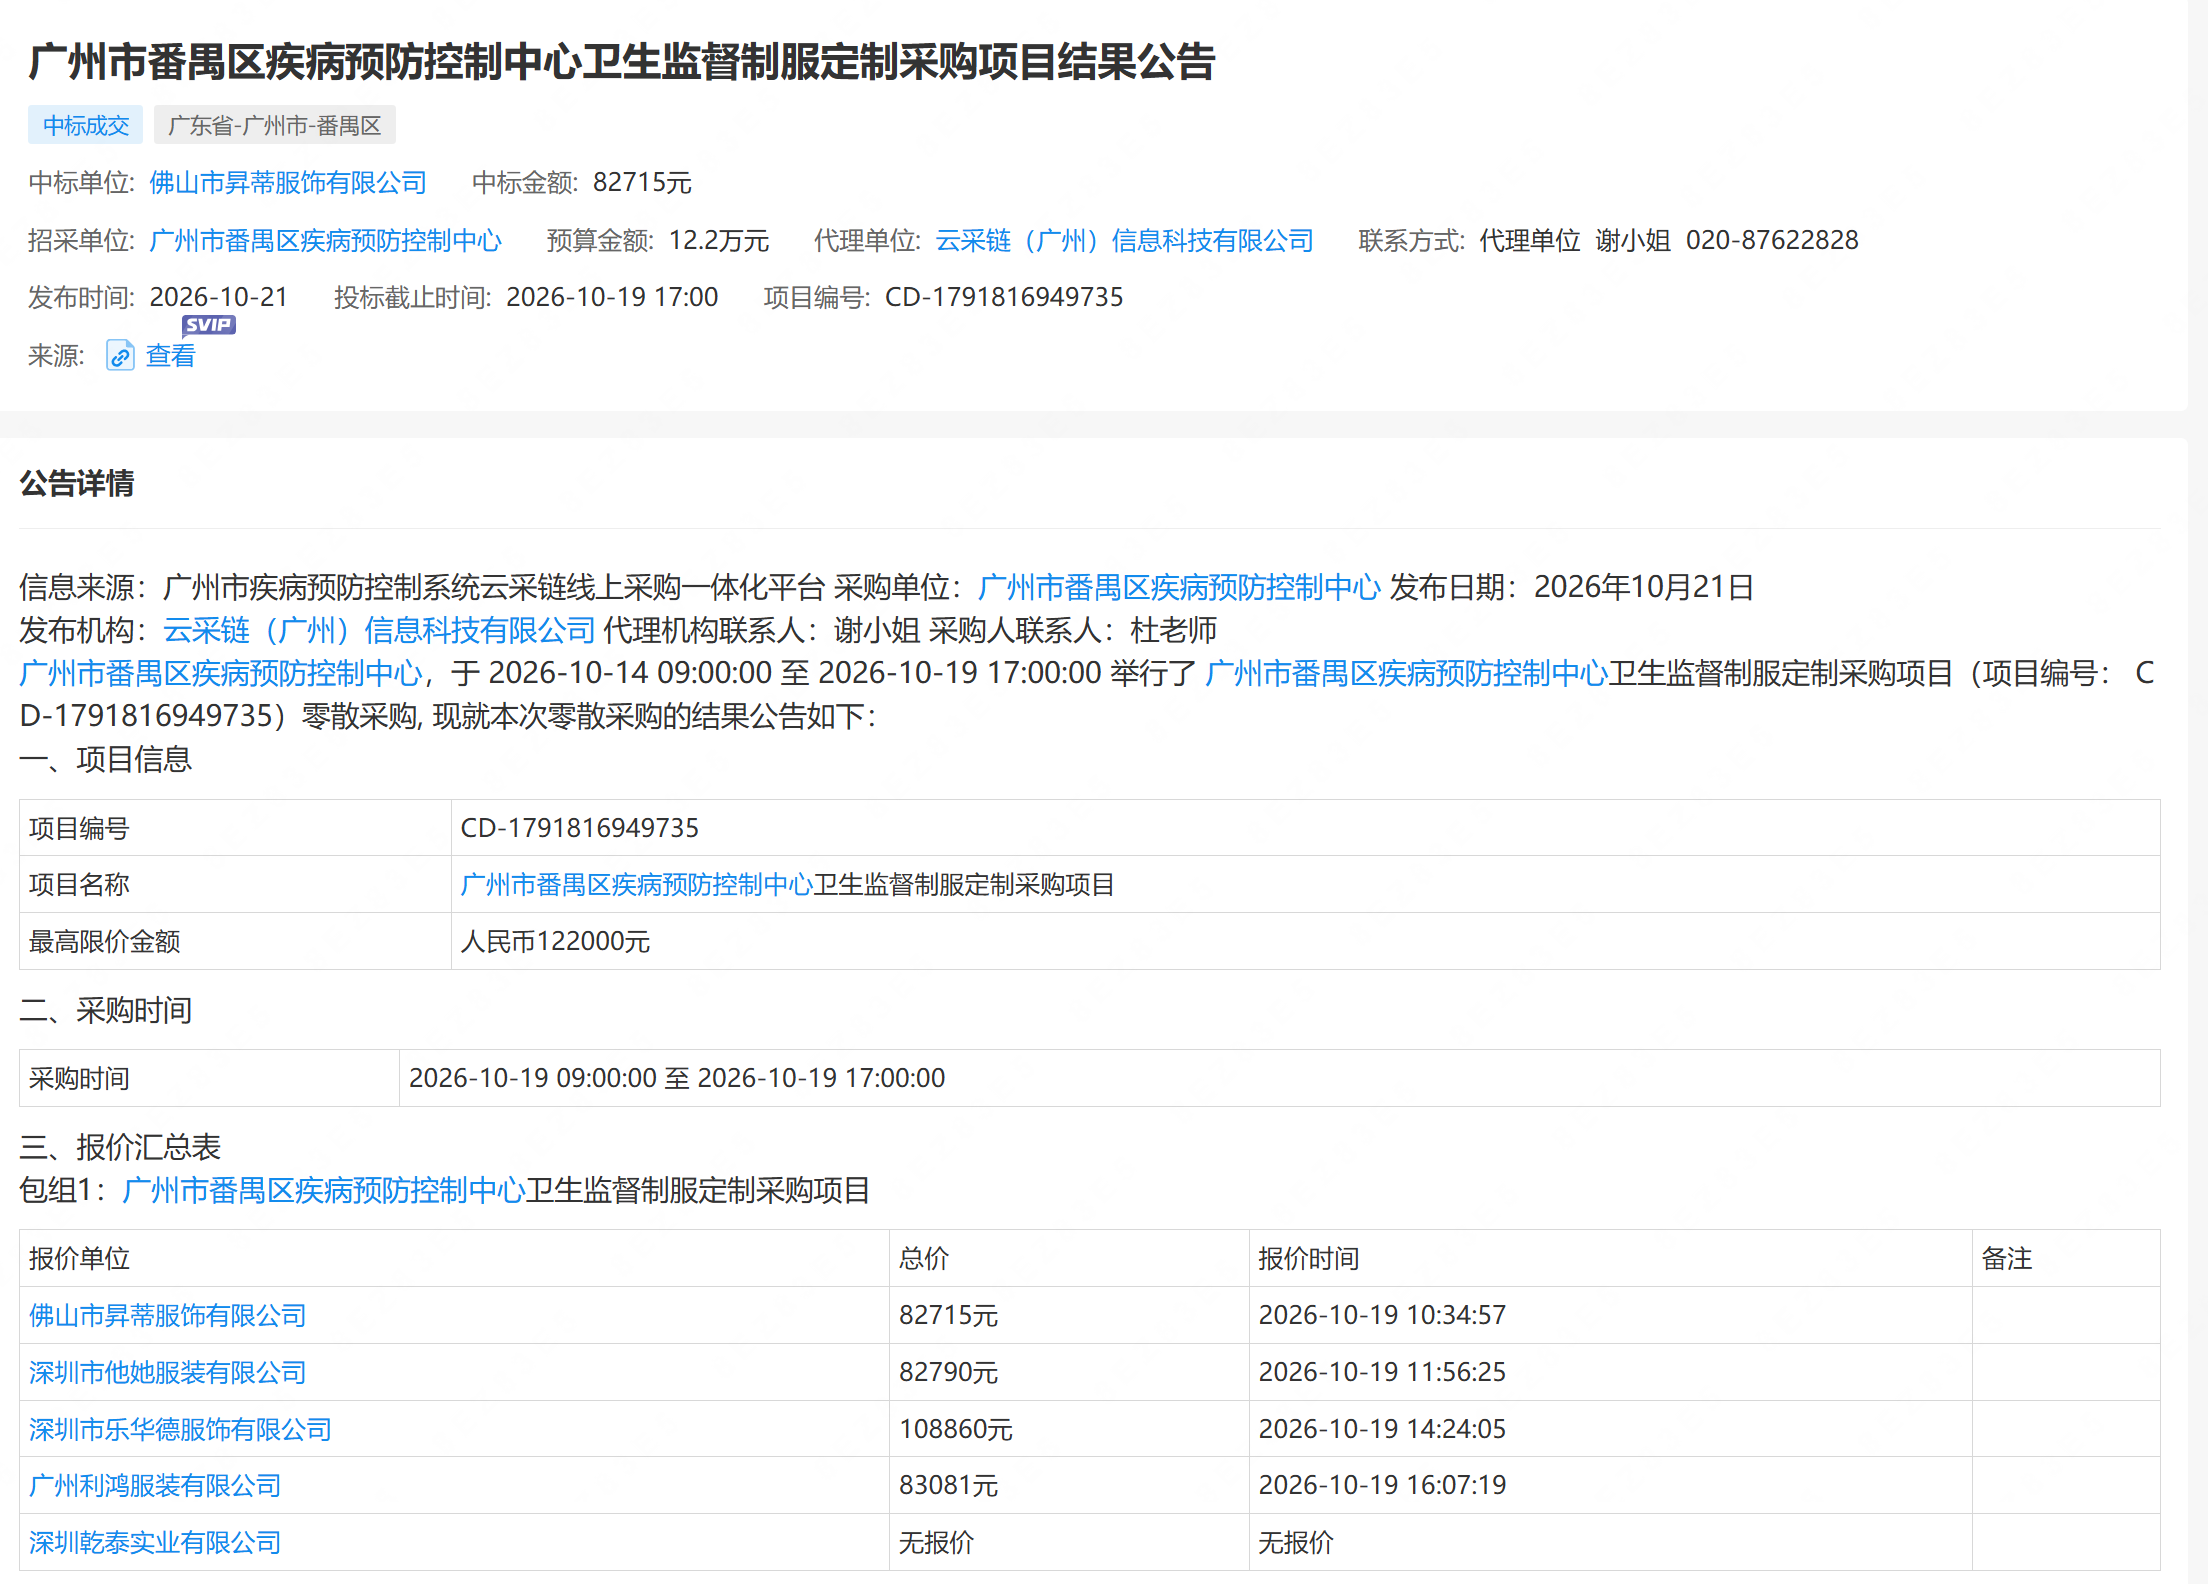The height and width of the screenshot is (1584, 2208).
Task: Click the SVIP badge above 查看
Action: click(208, 324)
